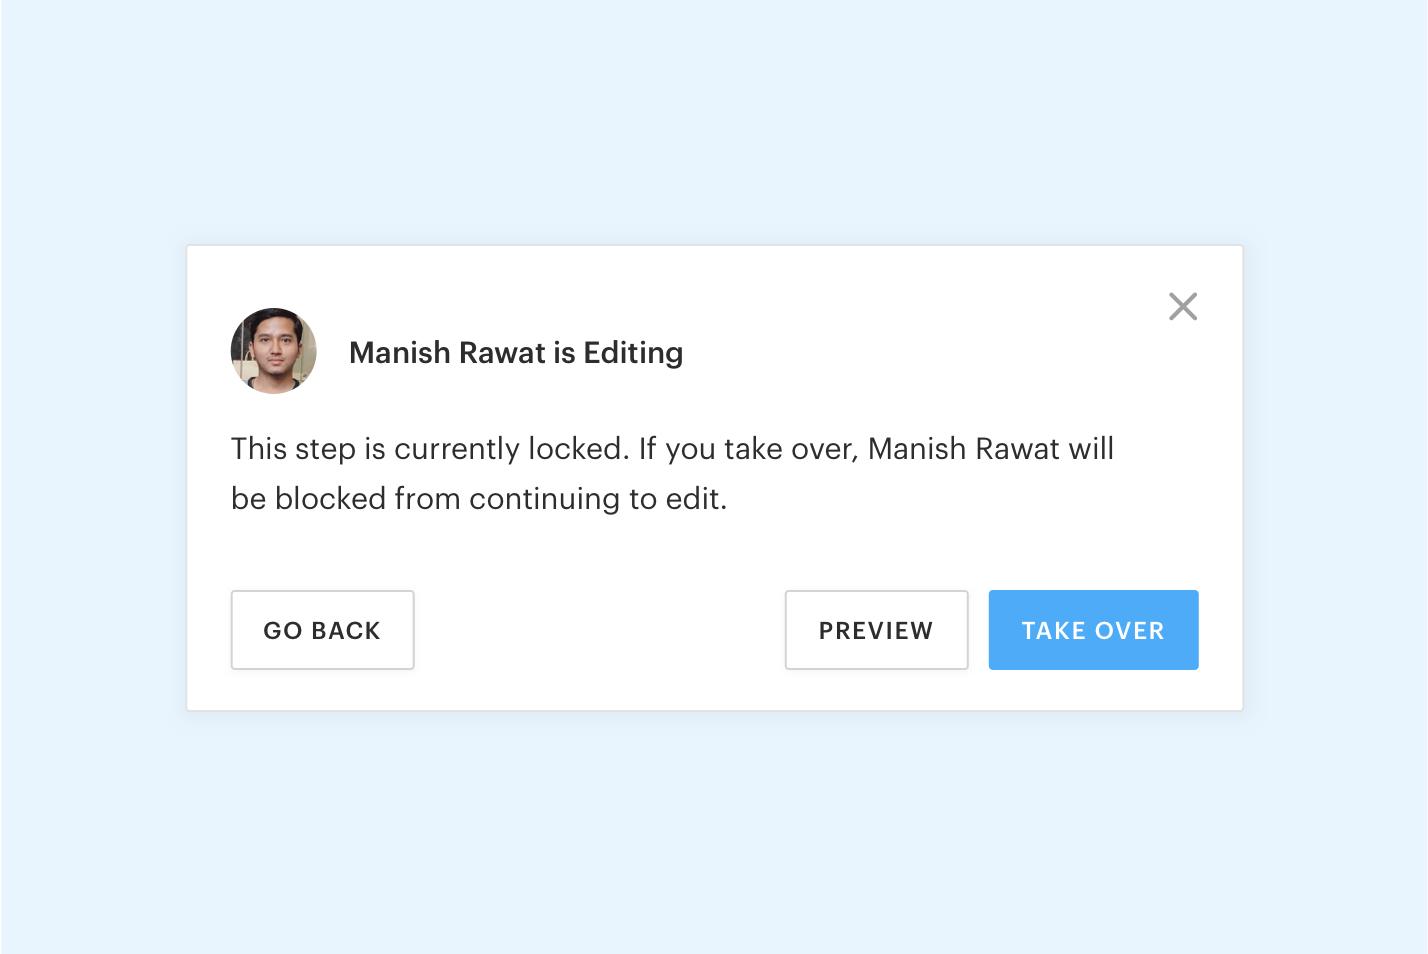Close the editing lock dialog
Viewport: 1428px width, 954px height.
click(x=1183, y=307)
